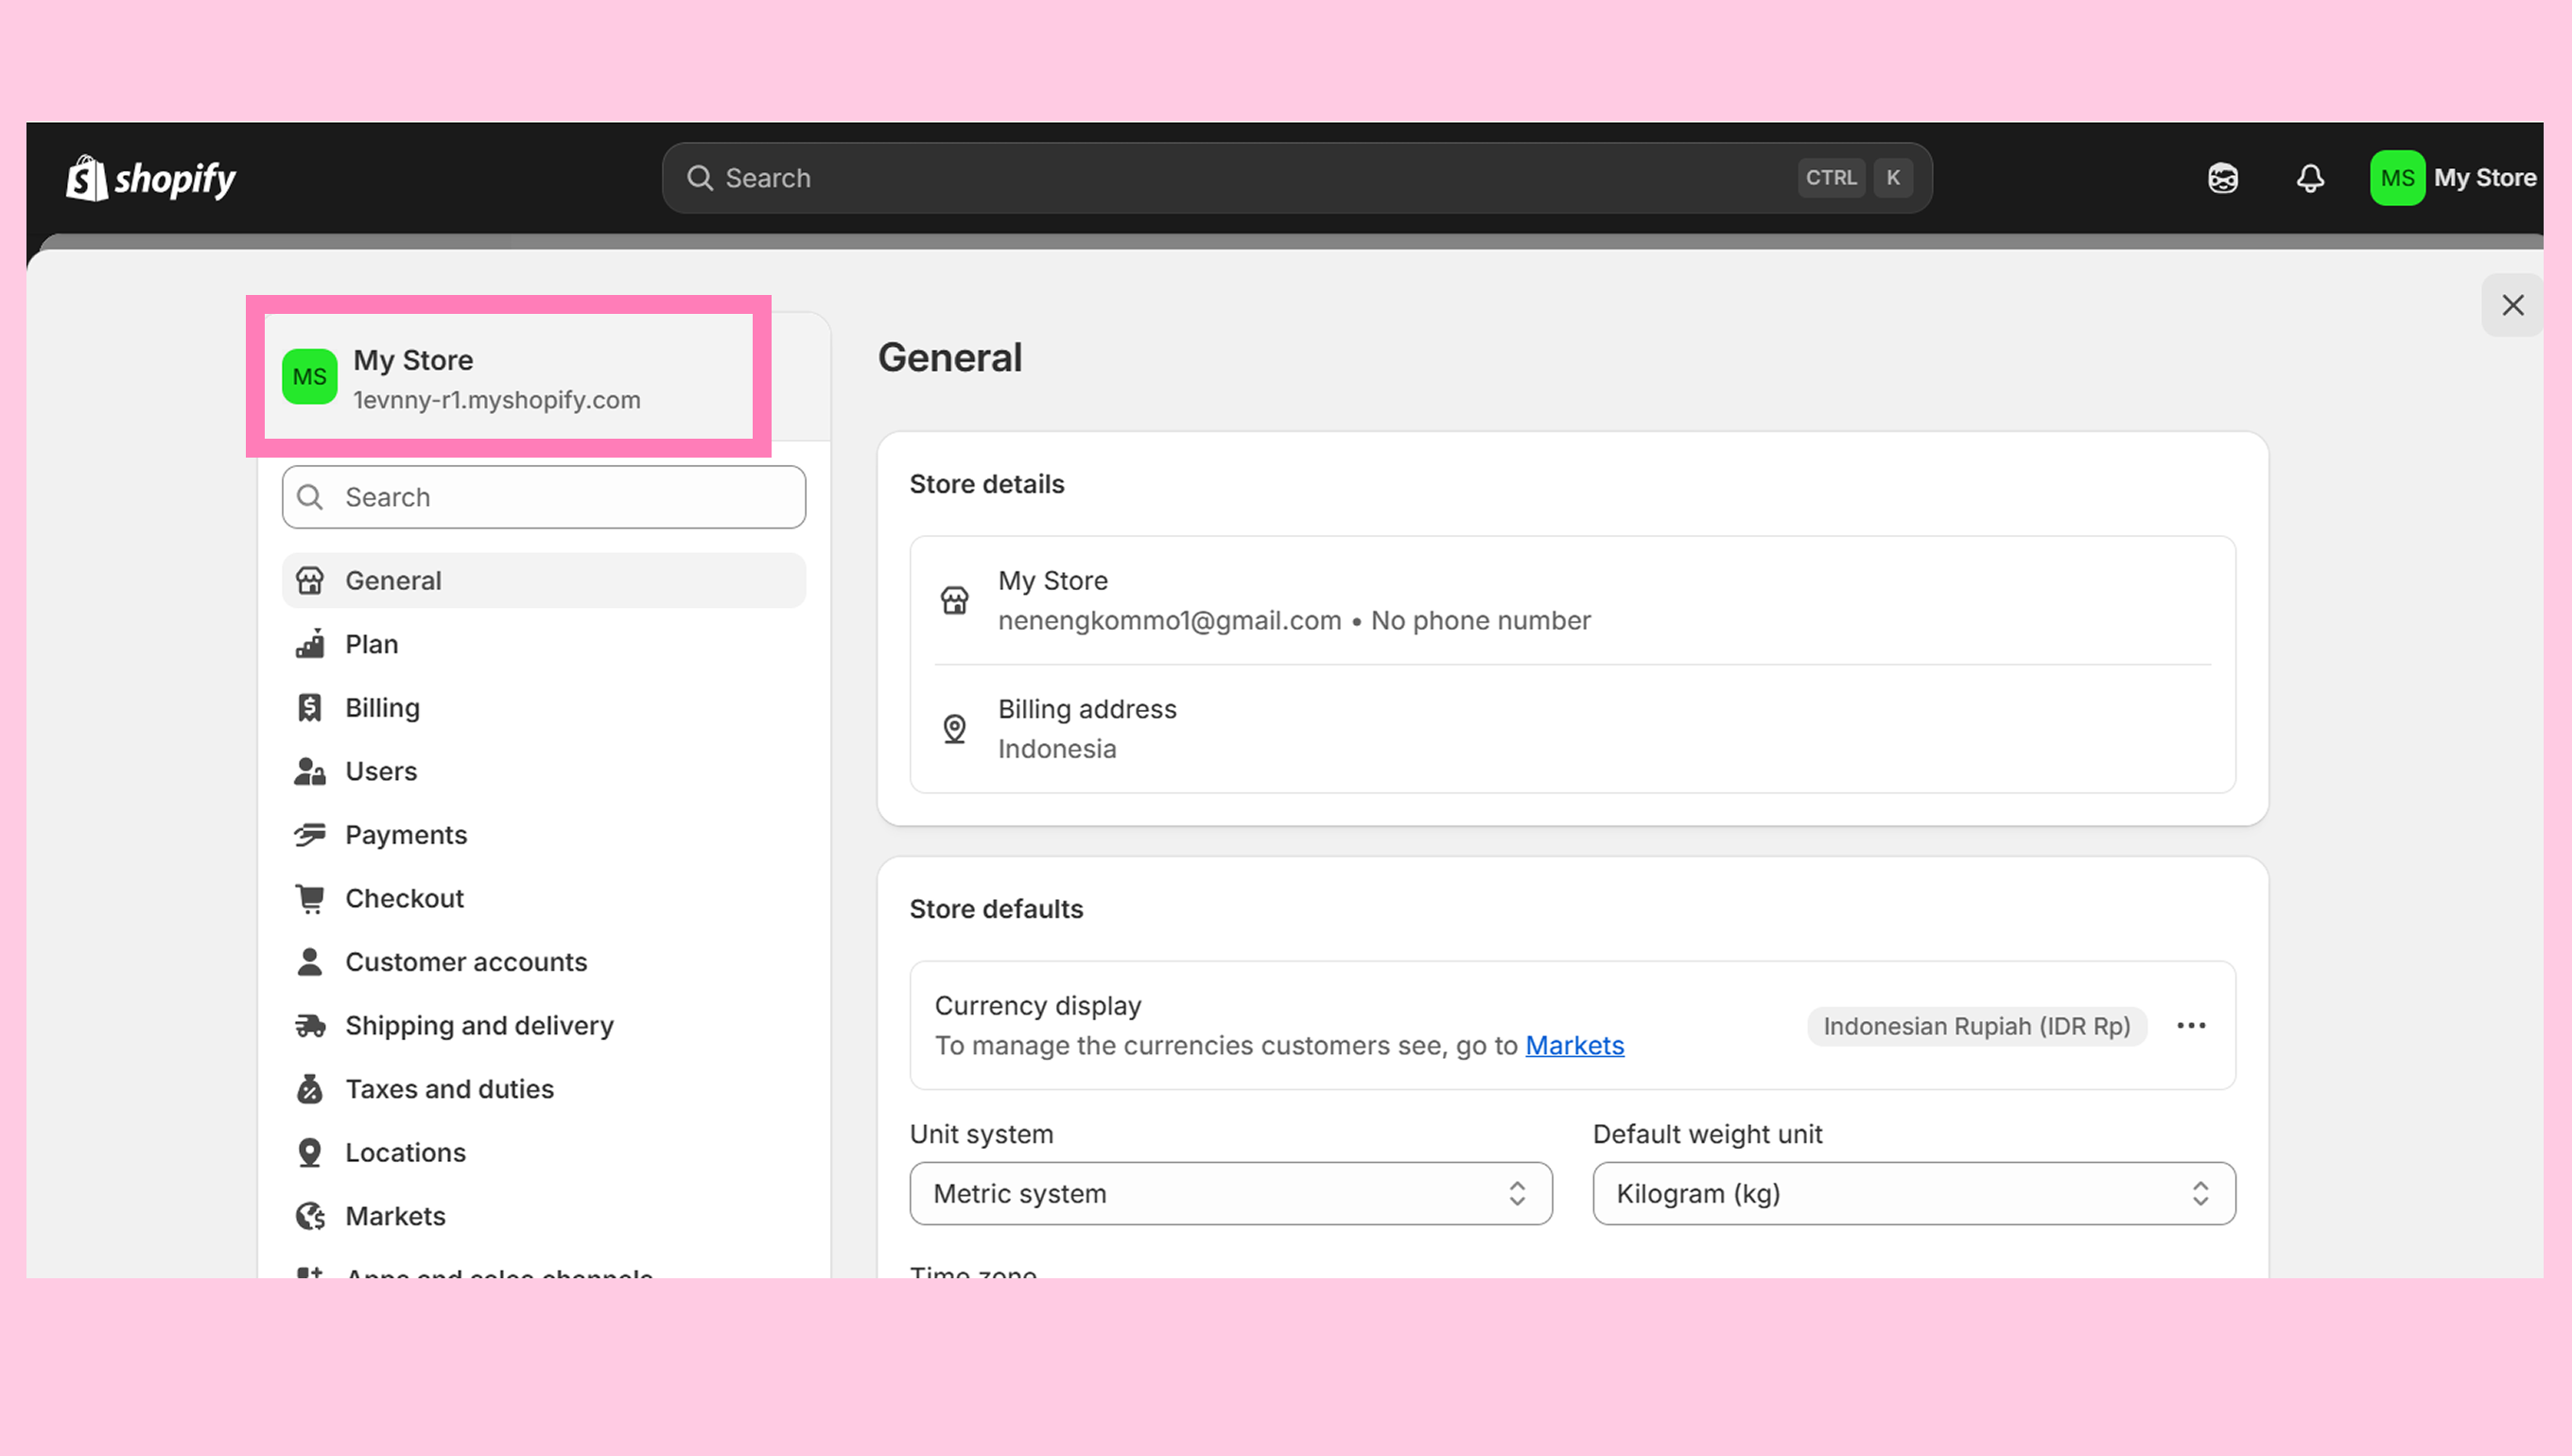Click the Shopify logo
2572x1456 pixels.
(x=150, y=178)
